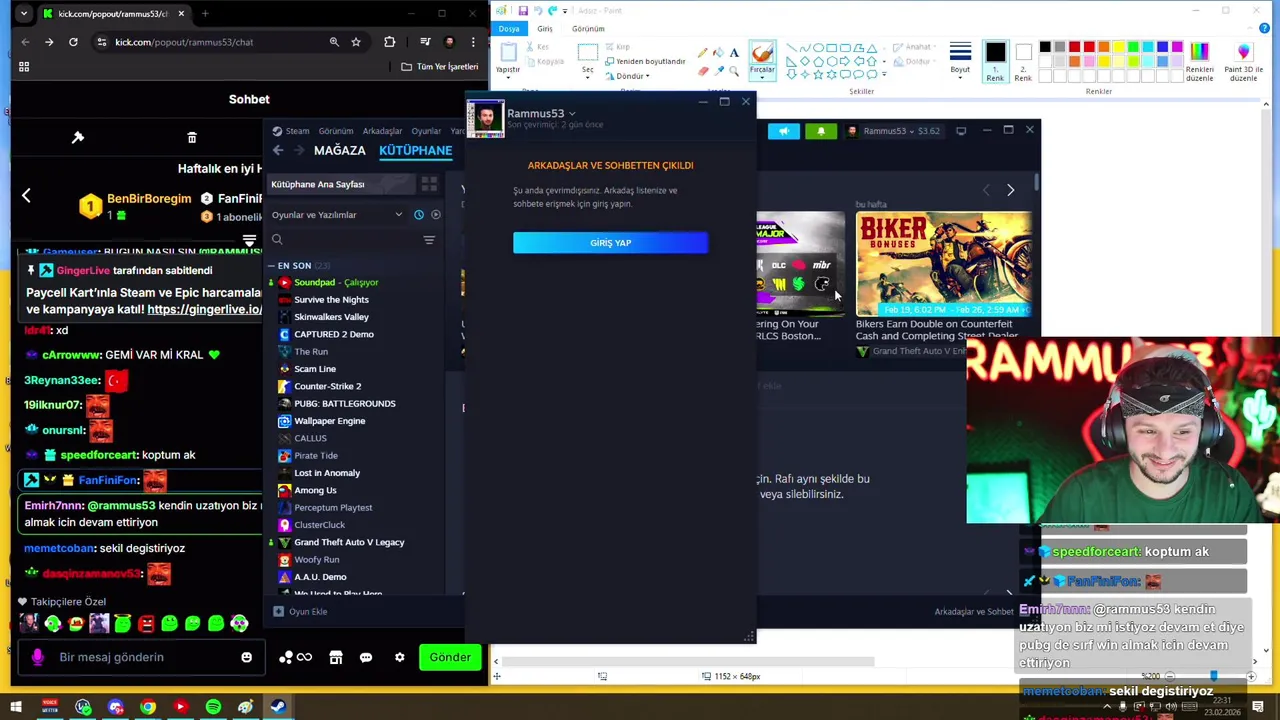This screenshot has height=720, width=1280.
Task: Open the Doldur fill dropdown in Paint
Action: click(x=915, y=61)
